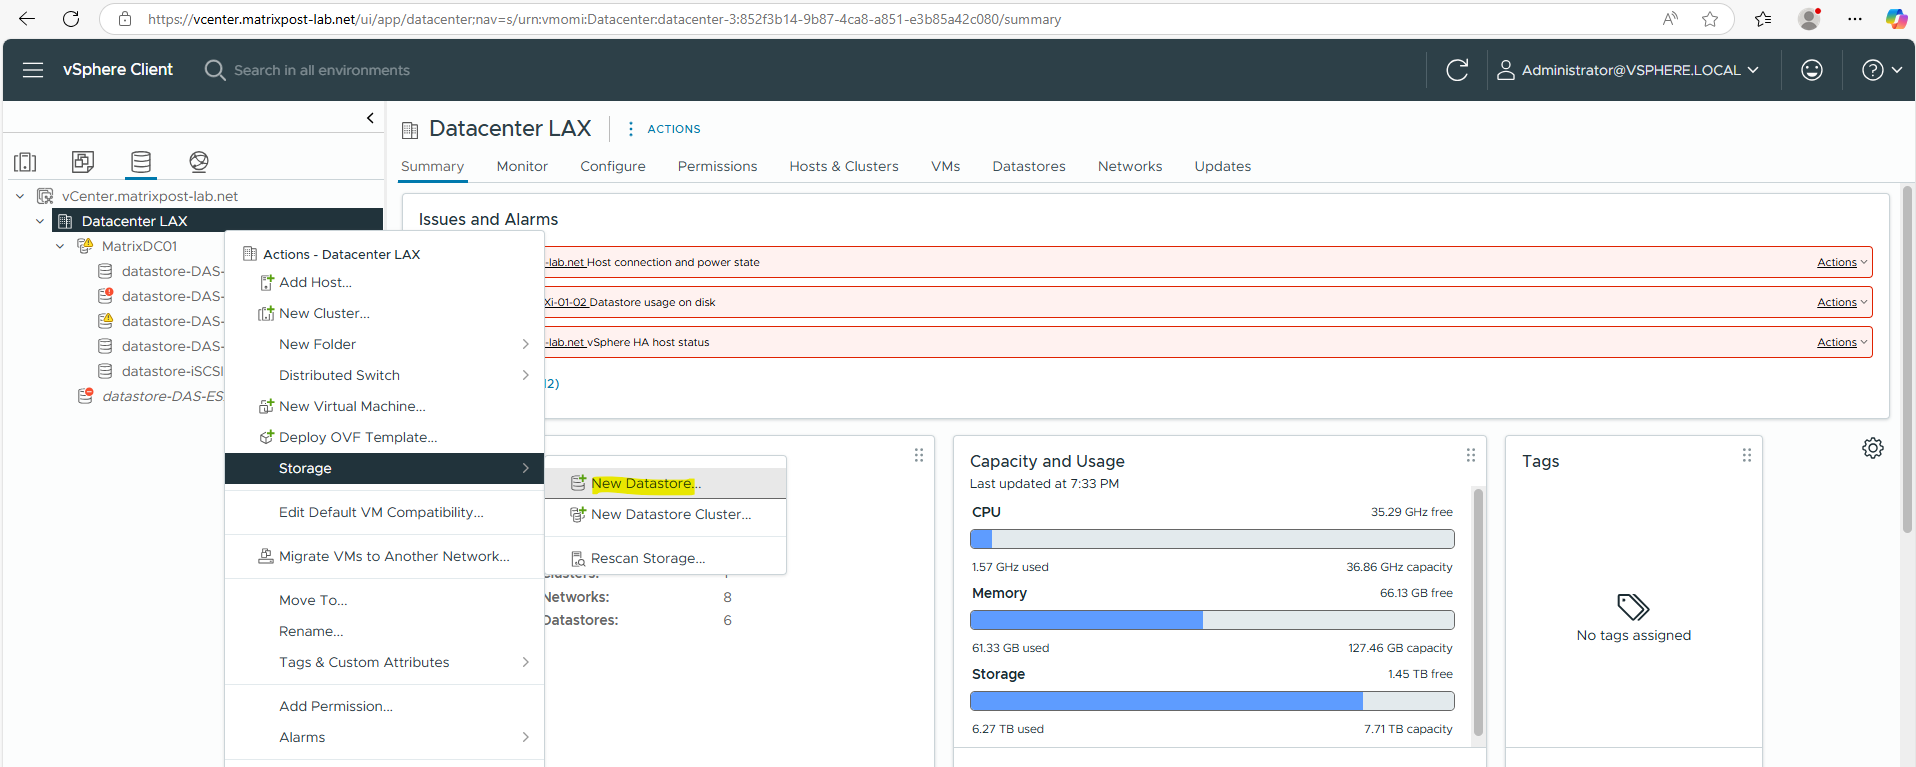Screen dimensions: 1916x767
Task: Open Actions dropdown for Host connection alarm
Action: (x=1841, y=262)
